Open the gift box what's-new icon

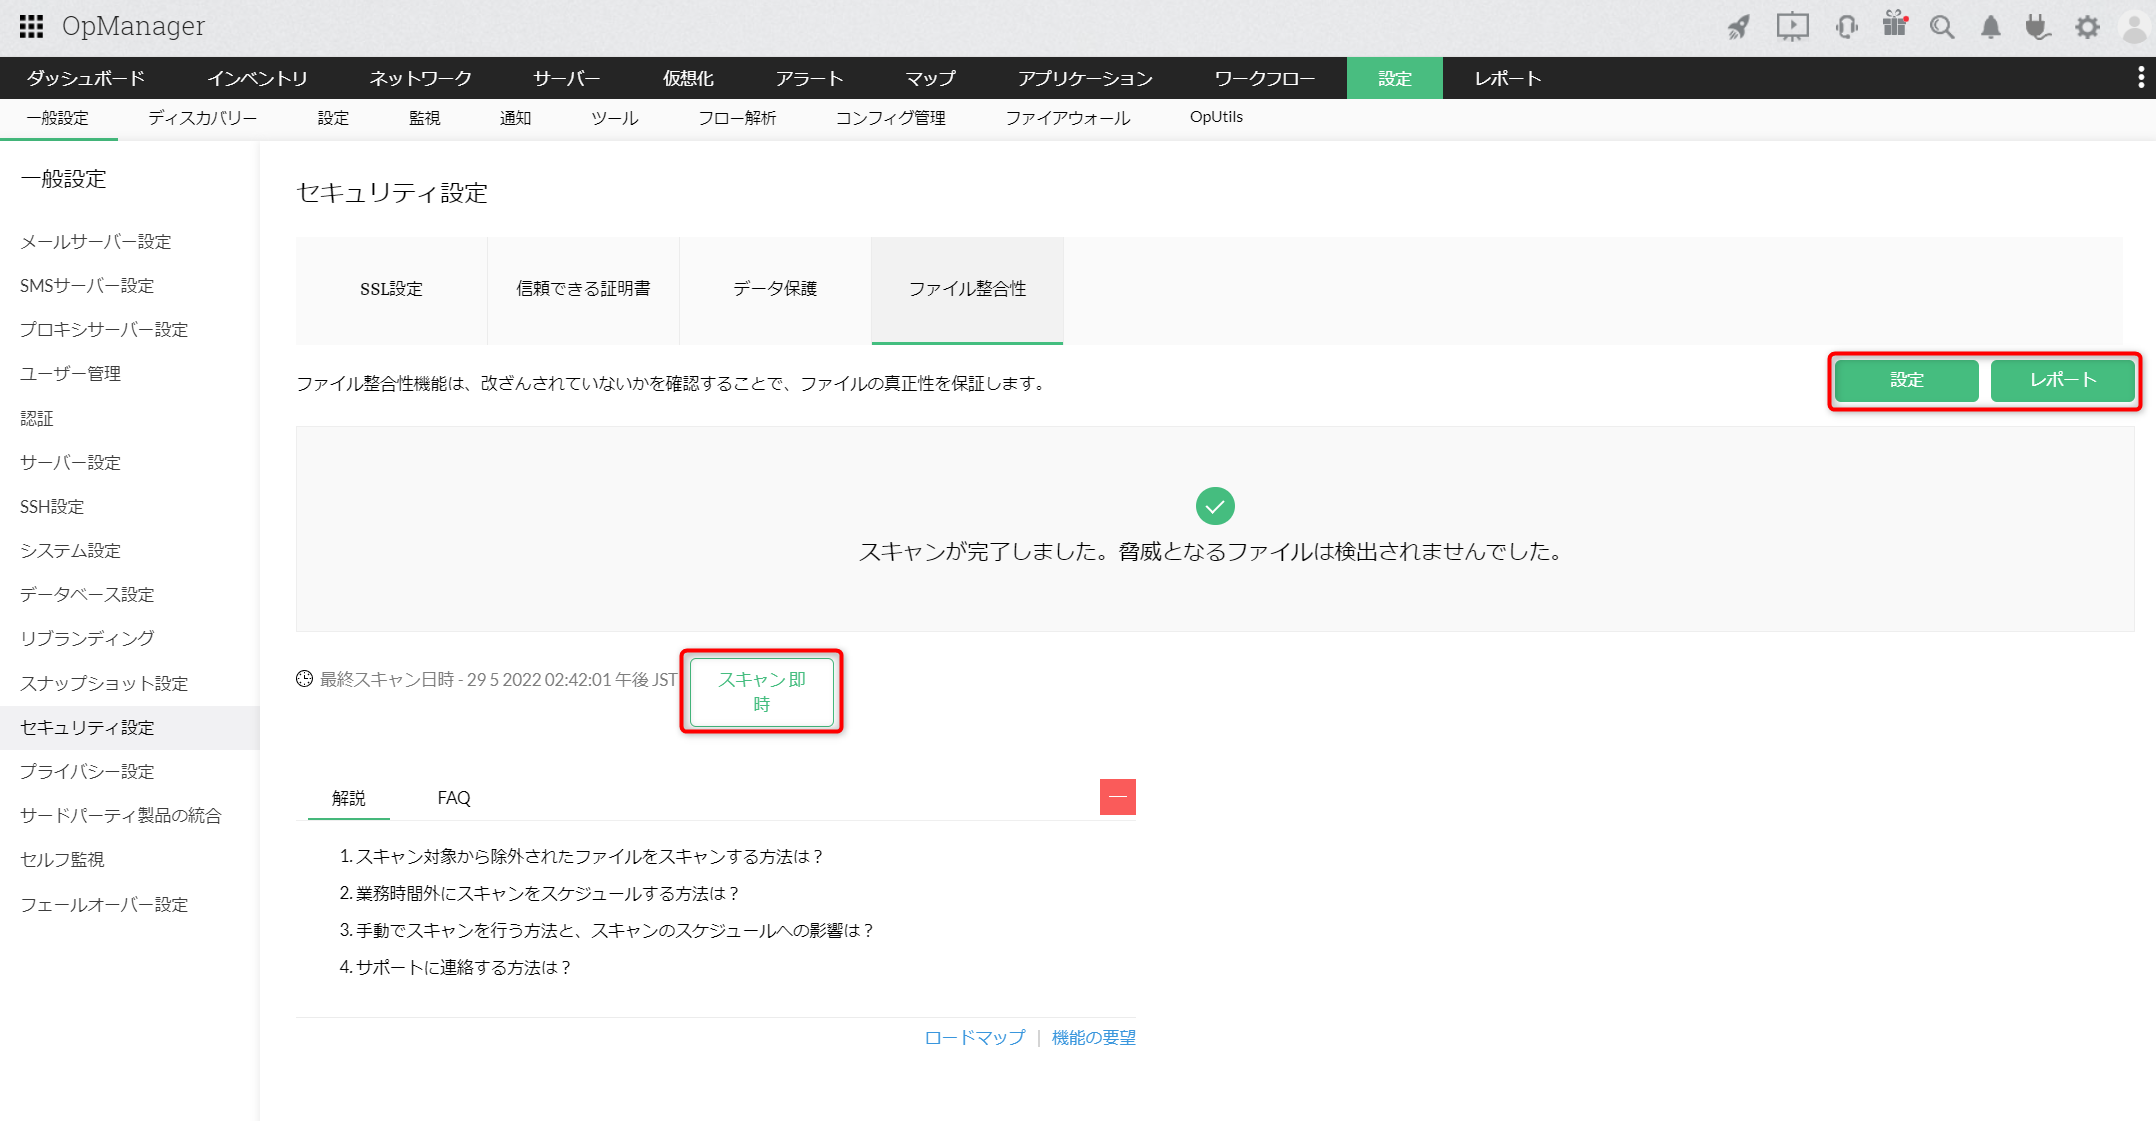pyautogui.click(x=1894, y=25)
